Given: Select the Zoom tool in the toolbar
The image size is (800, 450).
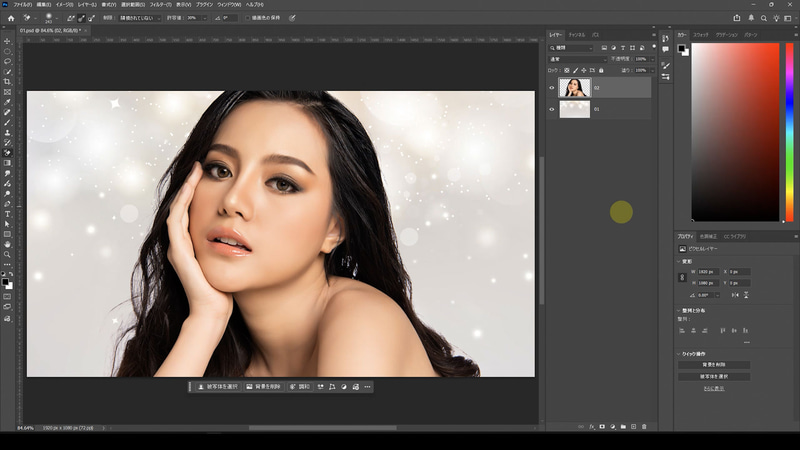Looking at the screenshot, I should click(7, 255).
